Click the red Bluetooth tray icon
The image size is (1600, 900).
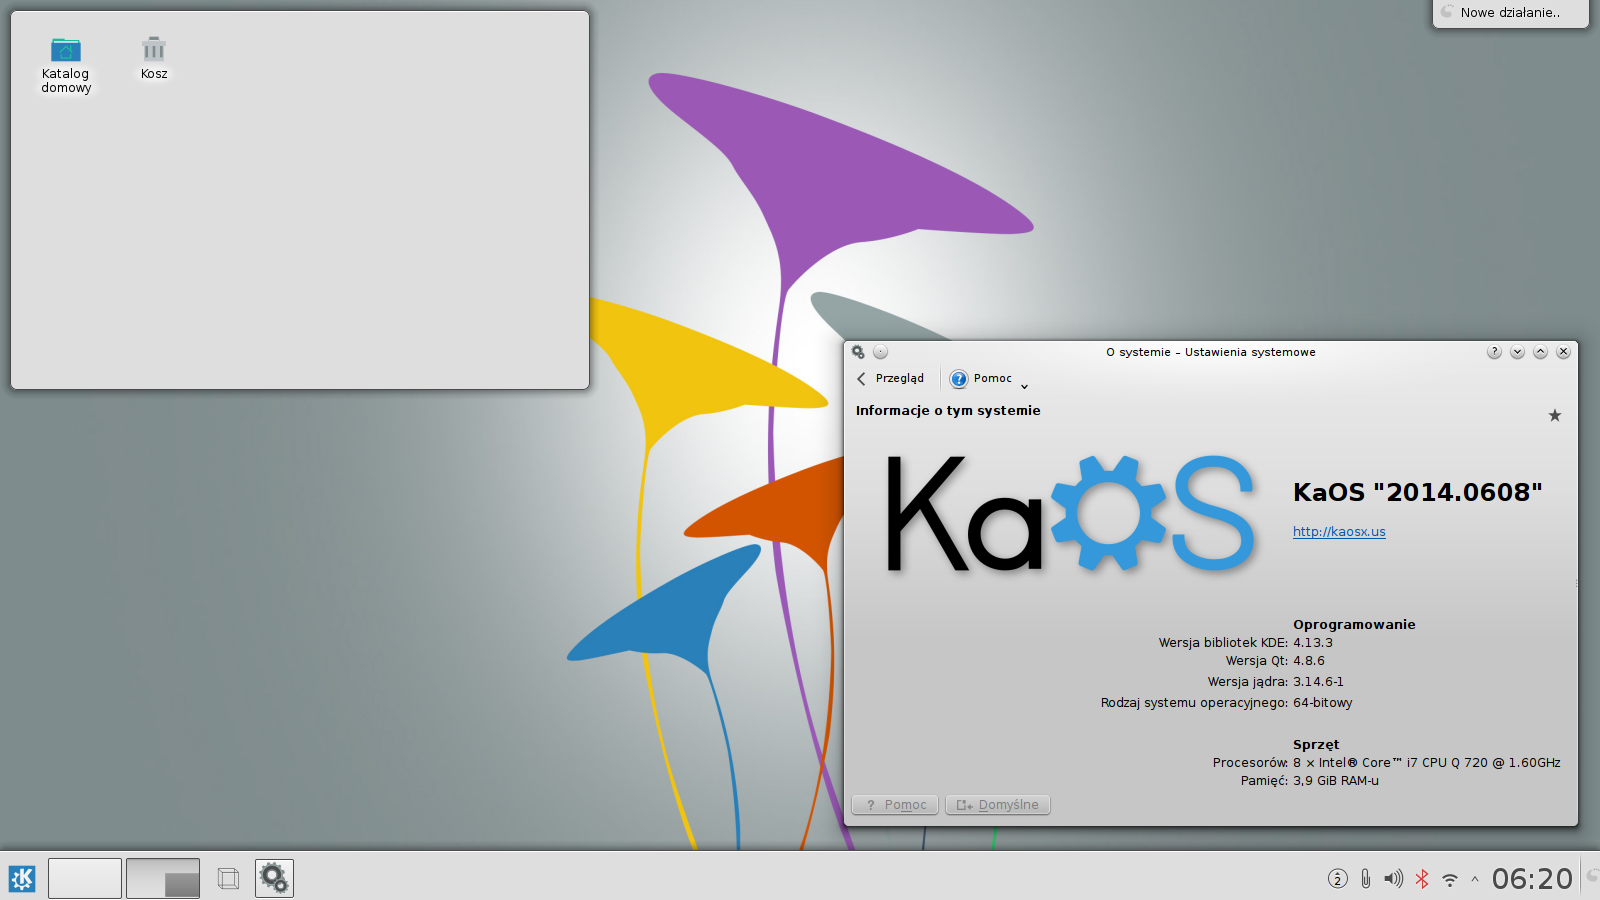1421,879
